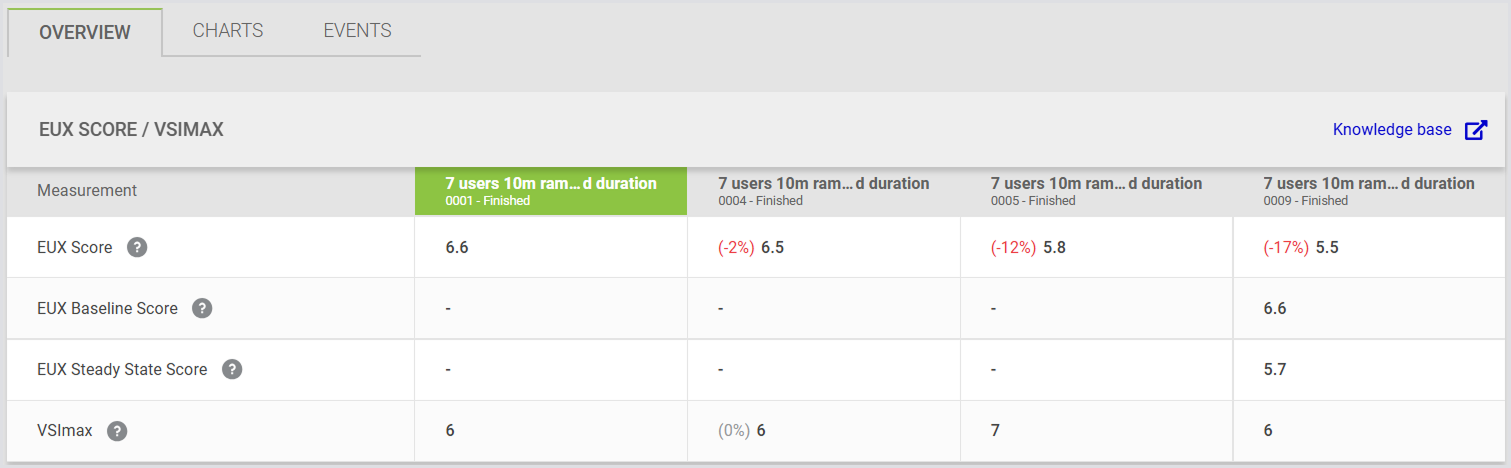
Task: Select the 0004 - Finished test column header
Action: (x=823, y=191)
